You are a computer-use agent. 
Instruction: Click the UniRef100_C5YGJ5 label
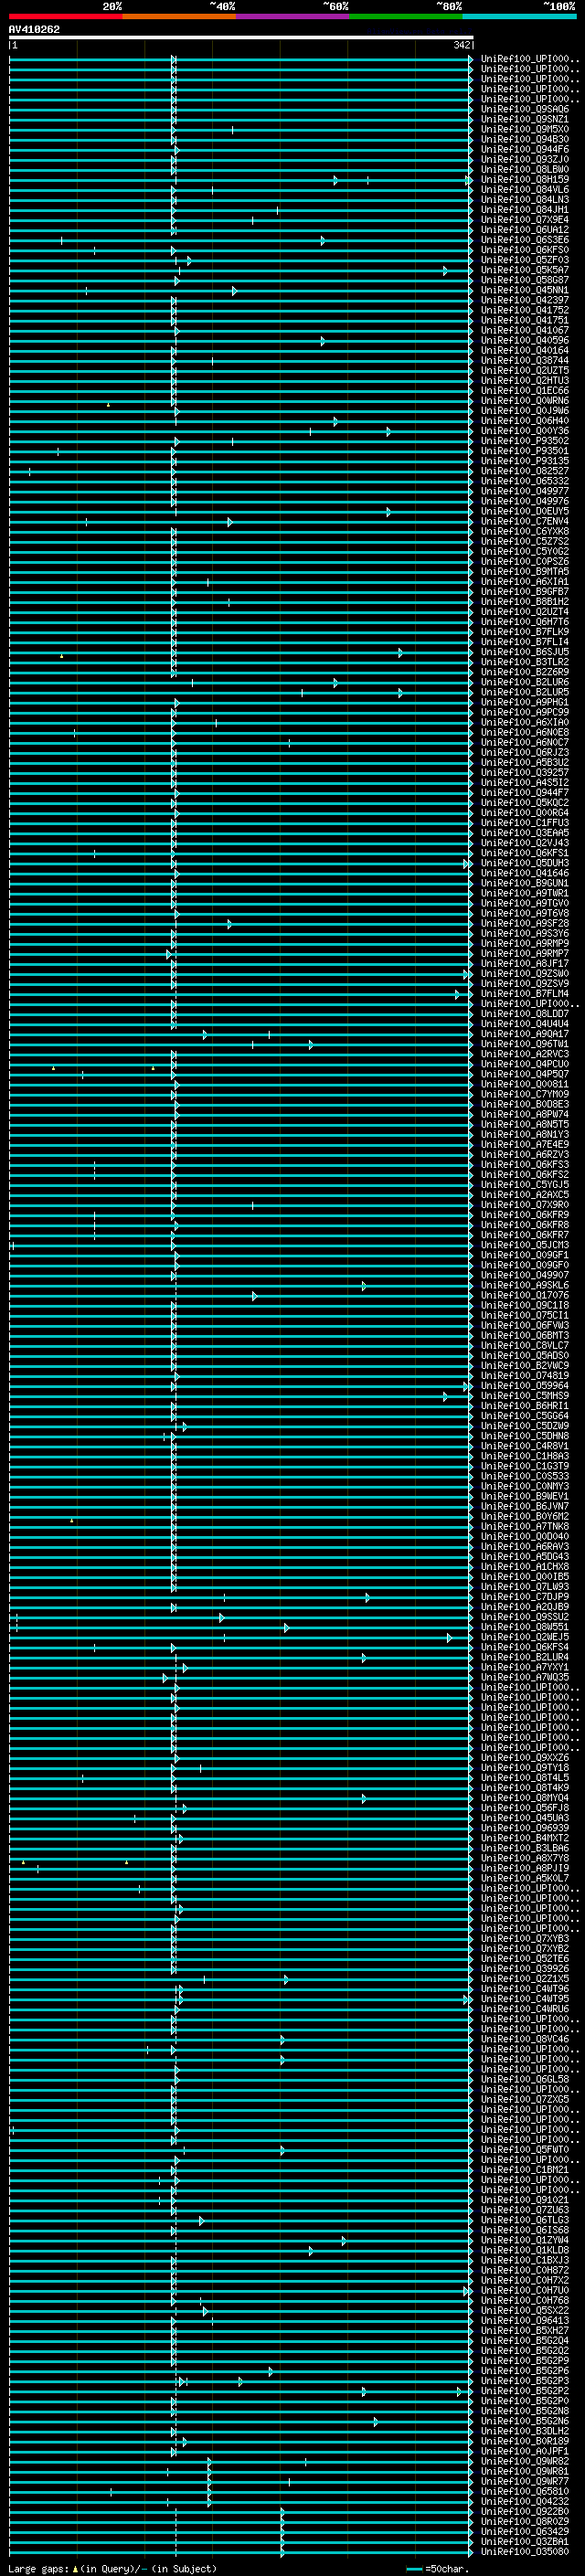(525, 1185)
